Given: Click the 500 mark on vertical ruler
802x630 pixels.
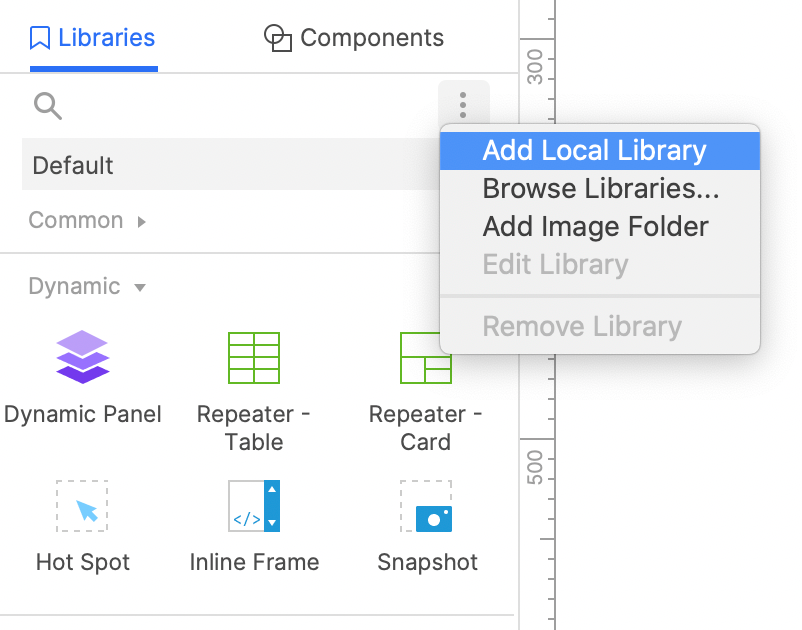Looking at the screenshot, I should pyautogui.click(x=534, y=467).
